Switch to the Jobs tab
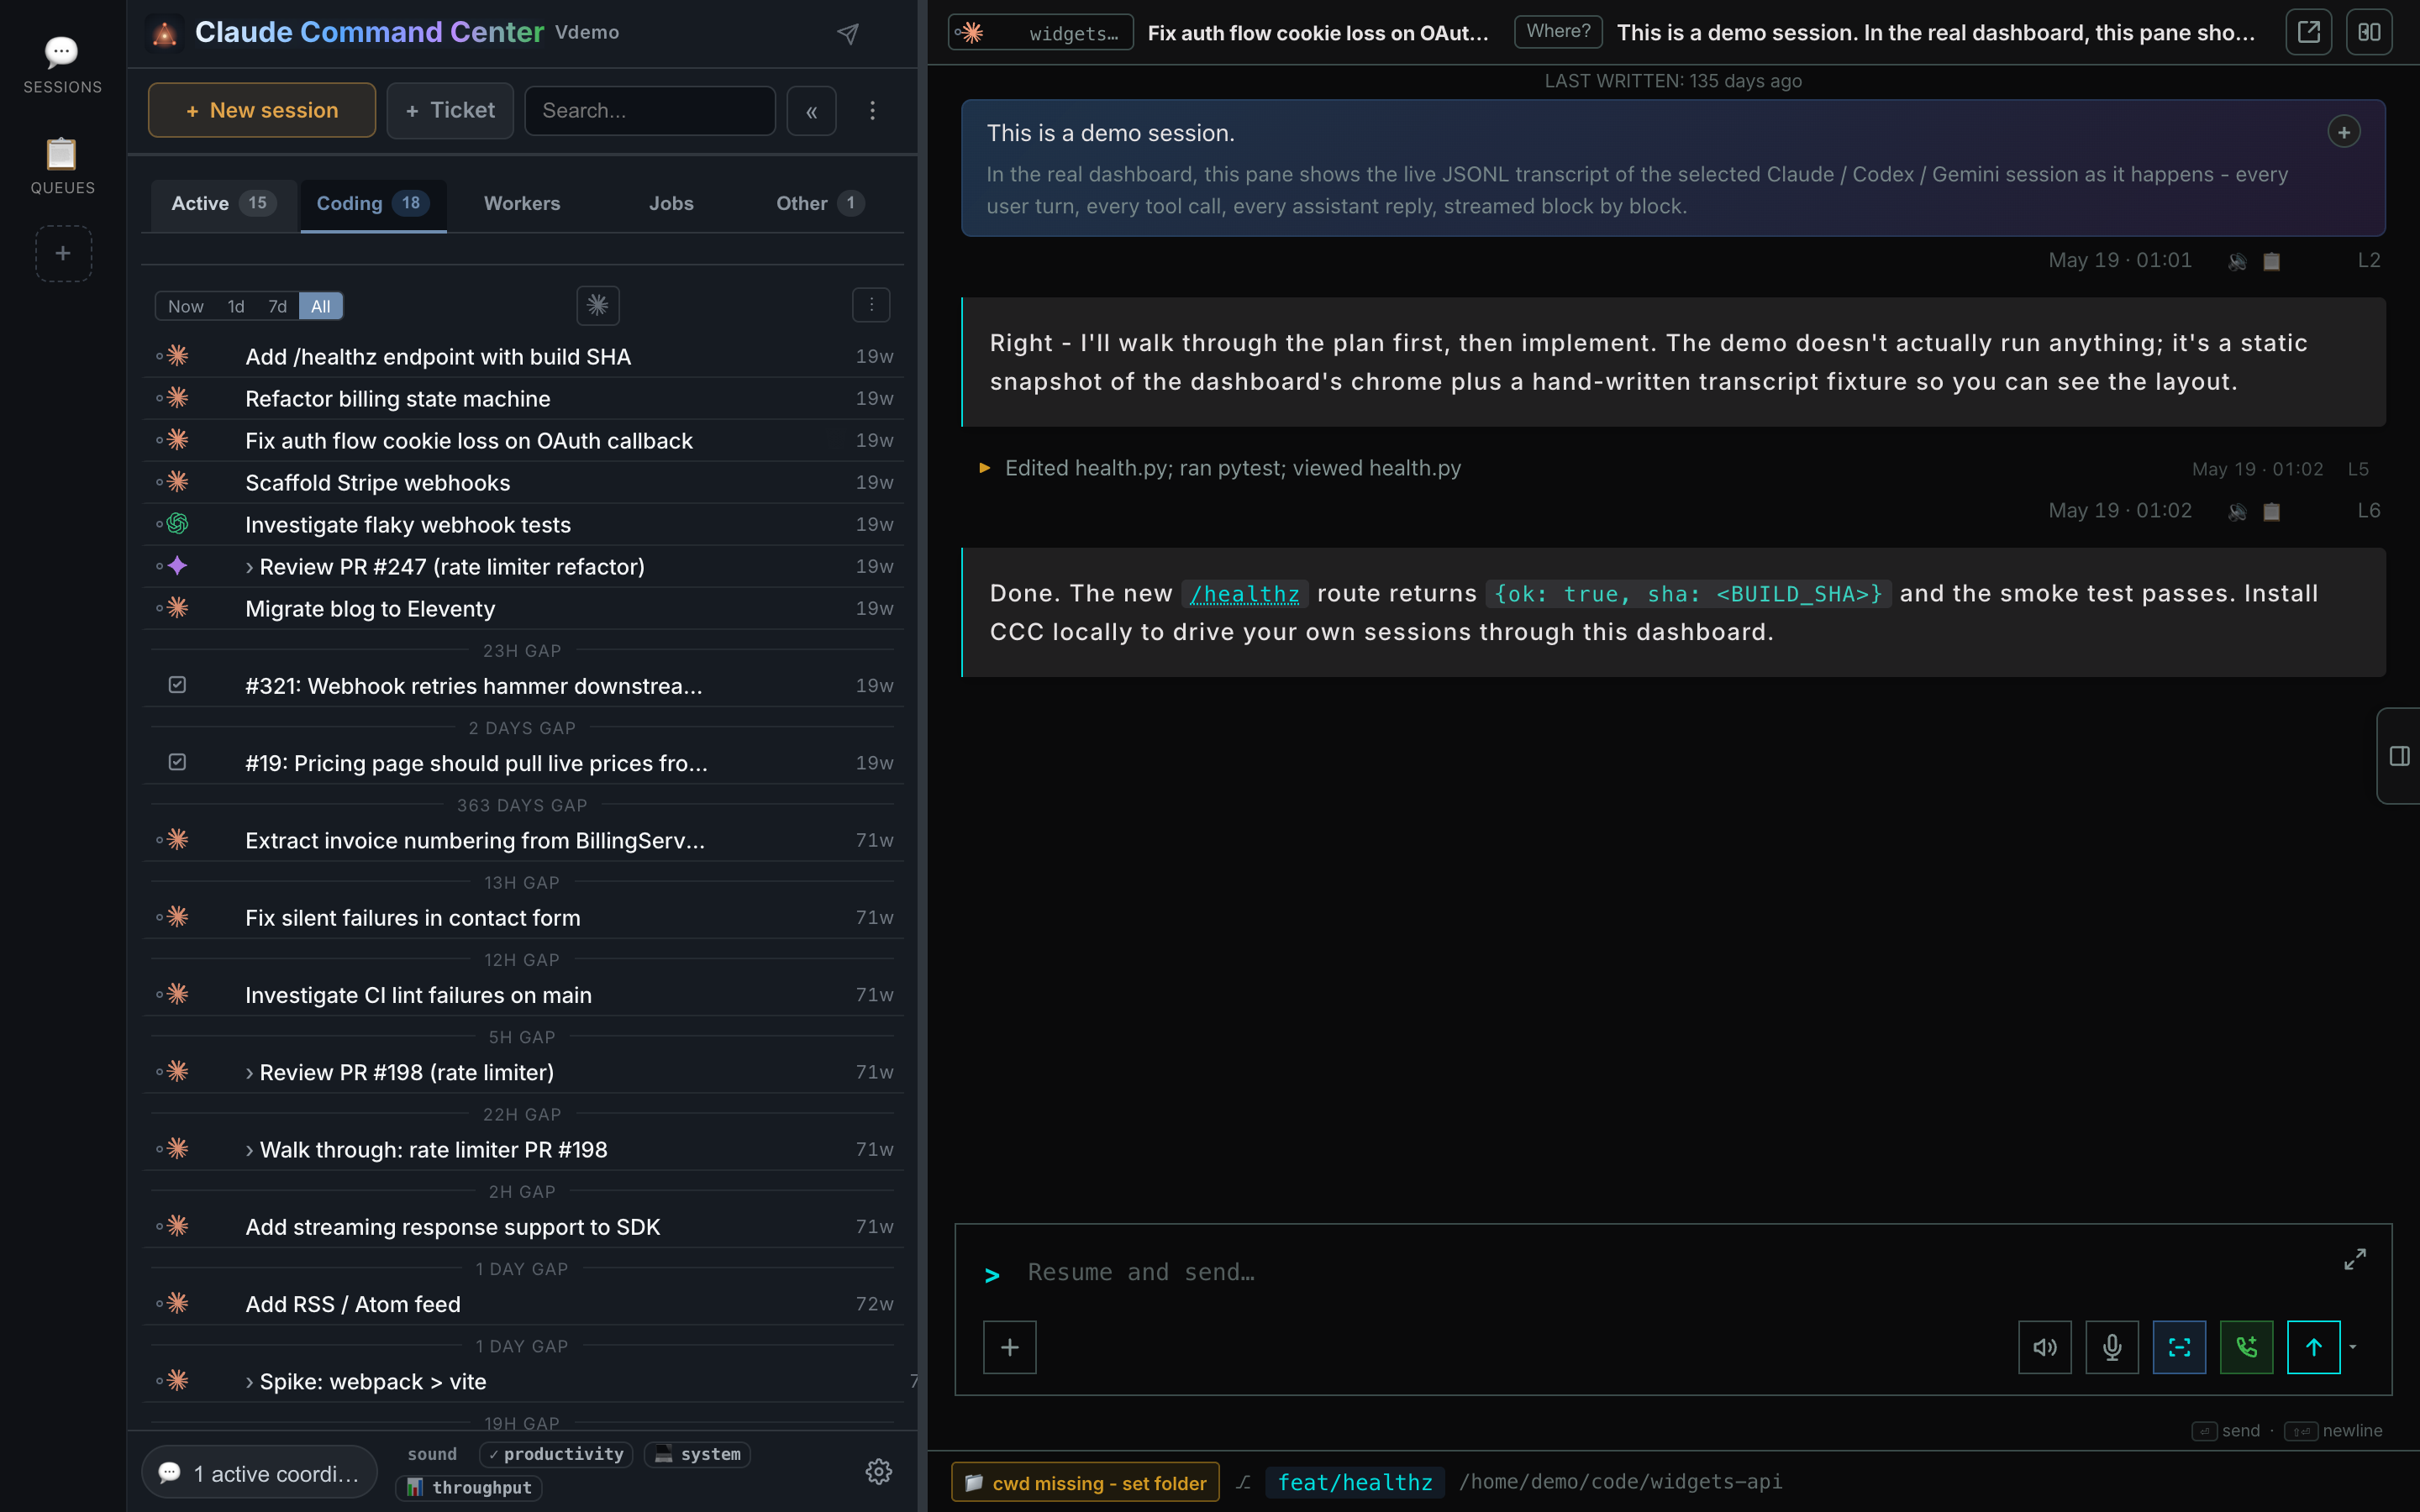The height and width of the screenshot is (1512, 2420). 671,203
